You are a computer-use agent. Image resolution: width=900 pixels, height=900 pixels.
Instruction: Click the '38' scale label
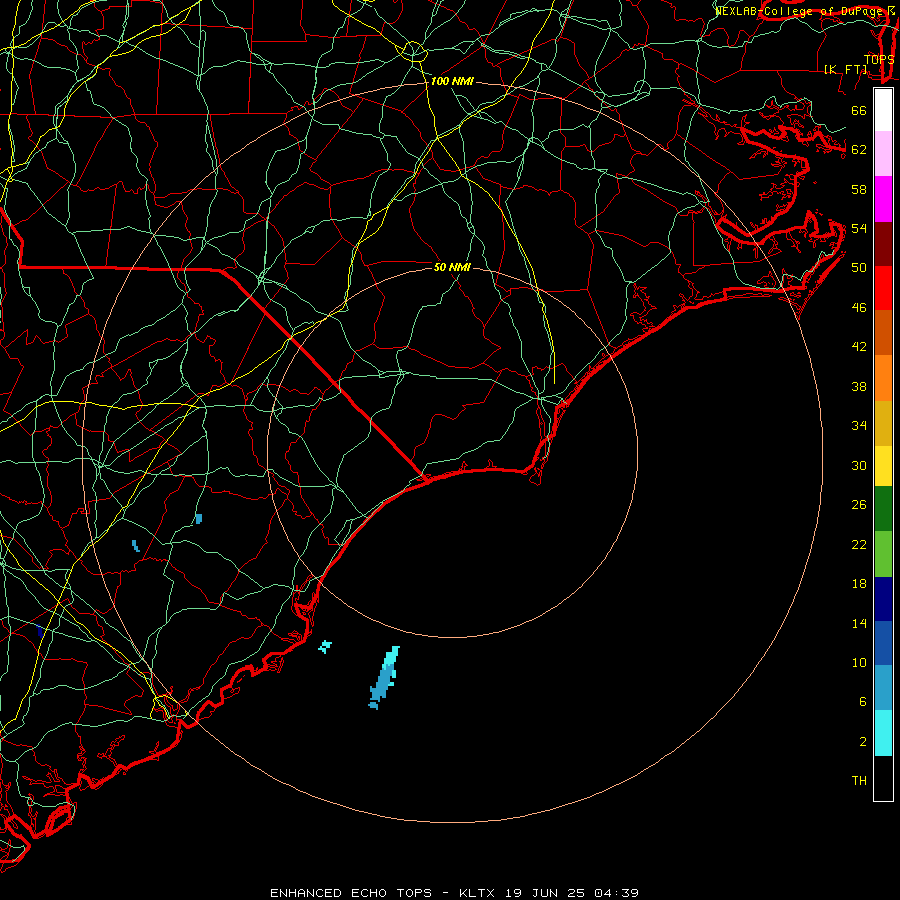coord(859,387)
